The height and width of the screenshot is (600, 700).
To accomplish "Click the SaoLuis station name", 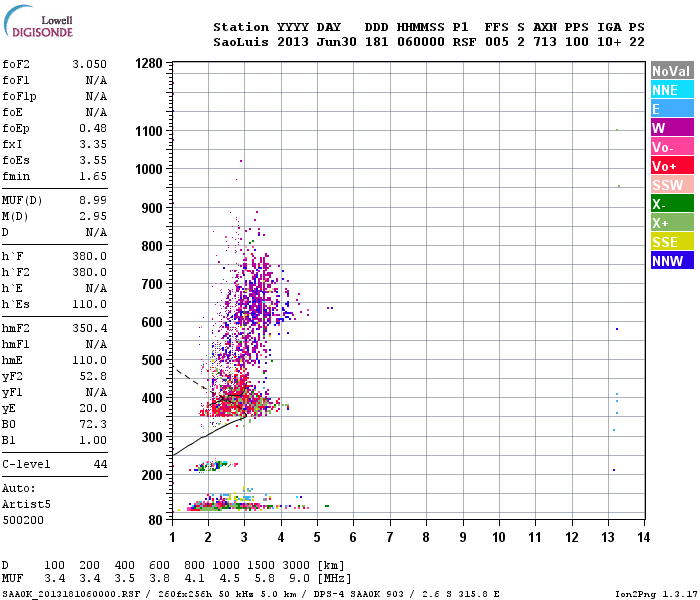I will (241, 42).
